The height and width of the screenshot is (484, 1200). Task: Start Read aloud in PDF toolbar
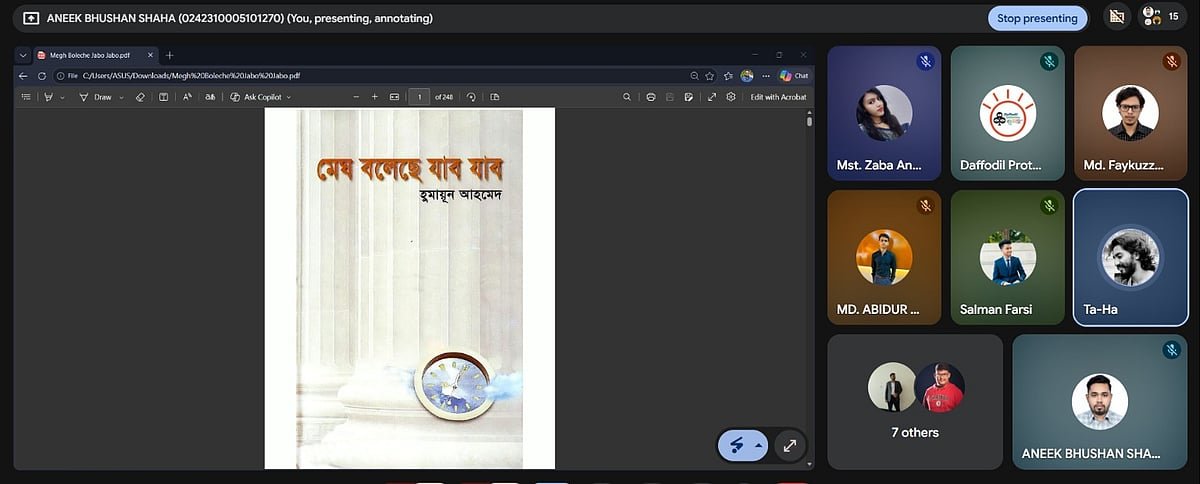187,97
